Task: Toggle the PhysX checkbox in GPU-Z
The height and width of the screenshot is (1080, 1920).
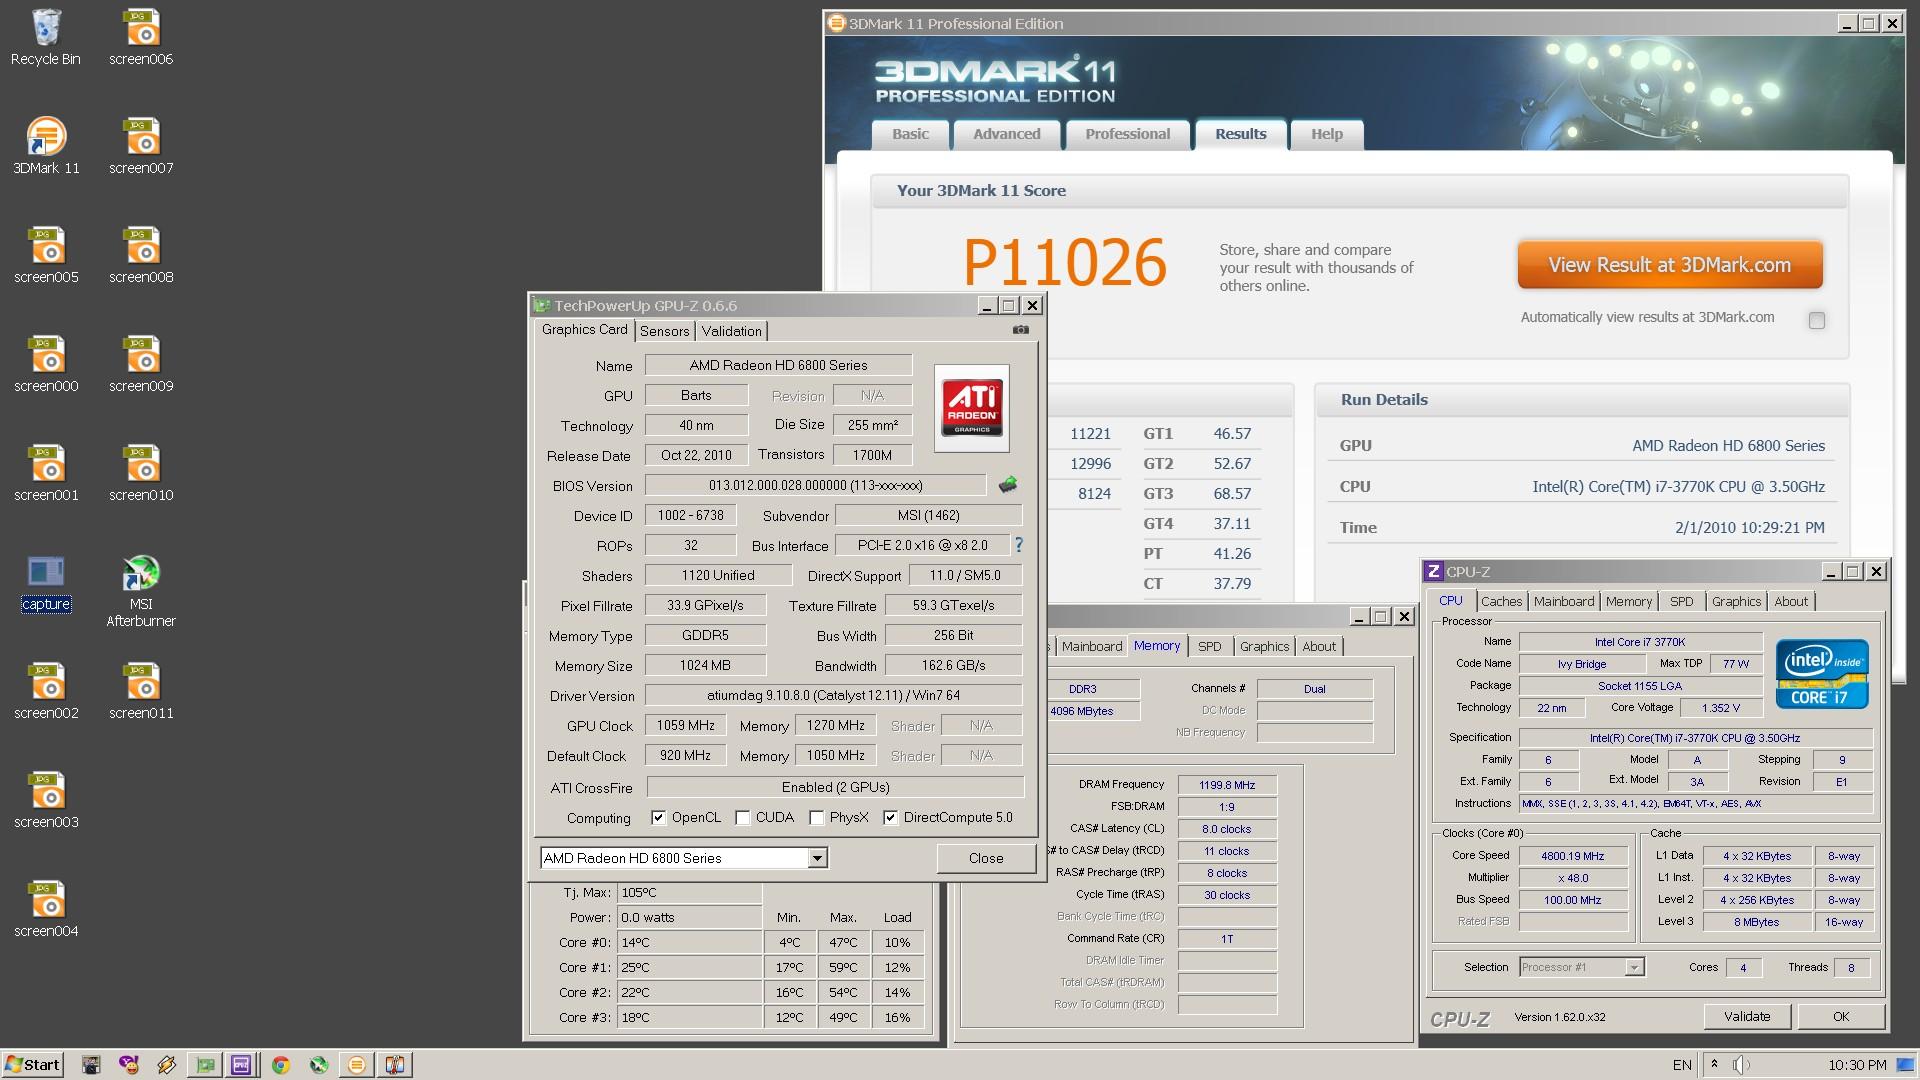Action: pos(816,817)
